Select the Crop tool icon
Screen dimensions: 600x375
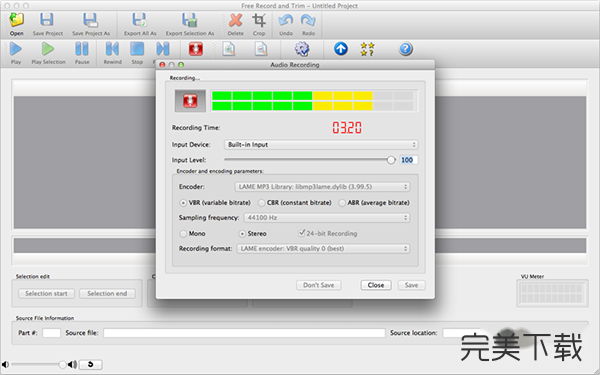259,20
